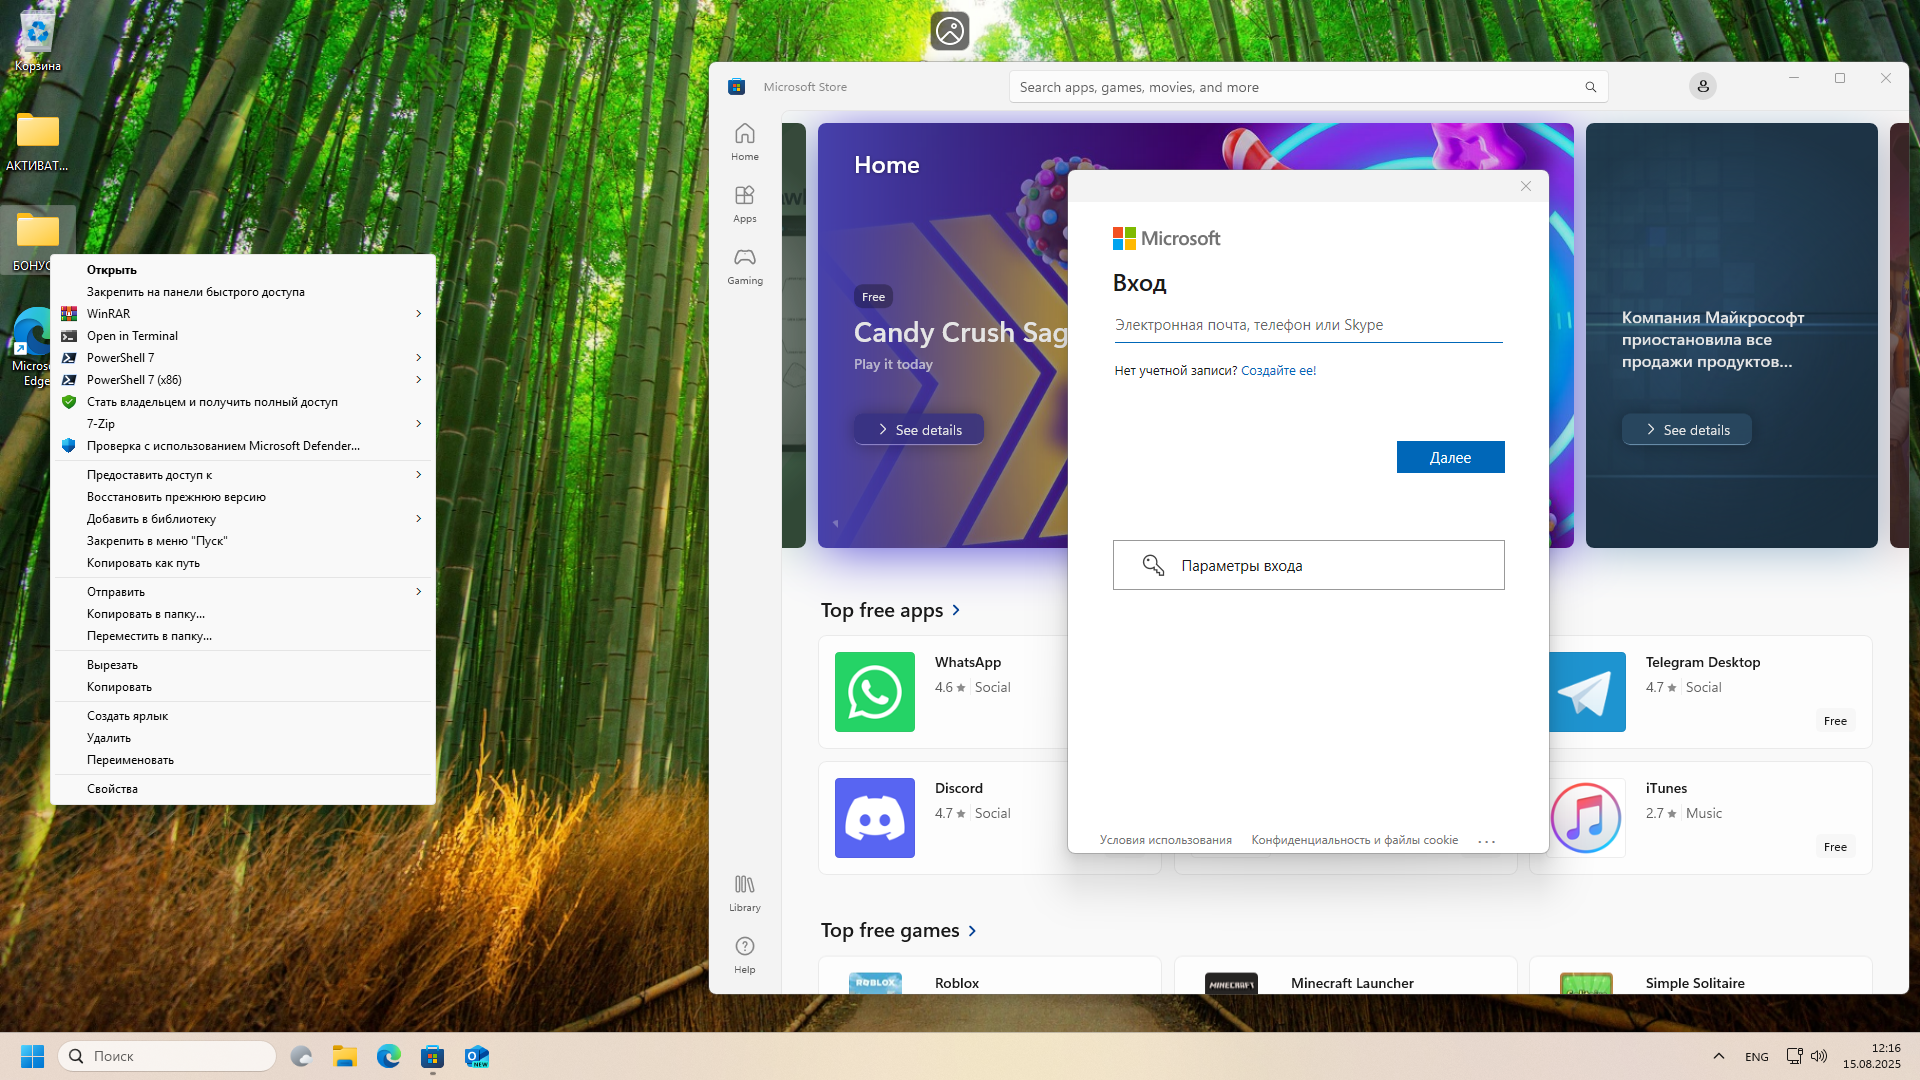Click the key icon in sign-in options
This screenshot has width=1920, height=1080.
[x=1153, y=565]
